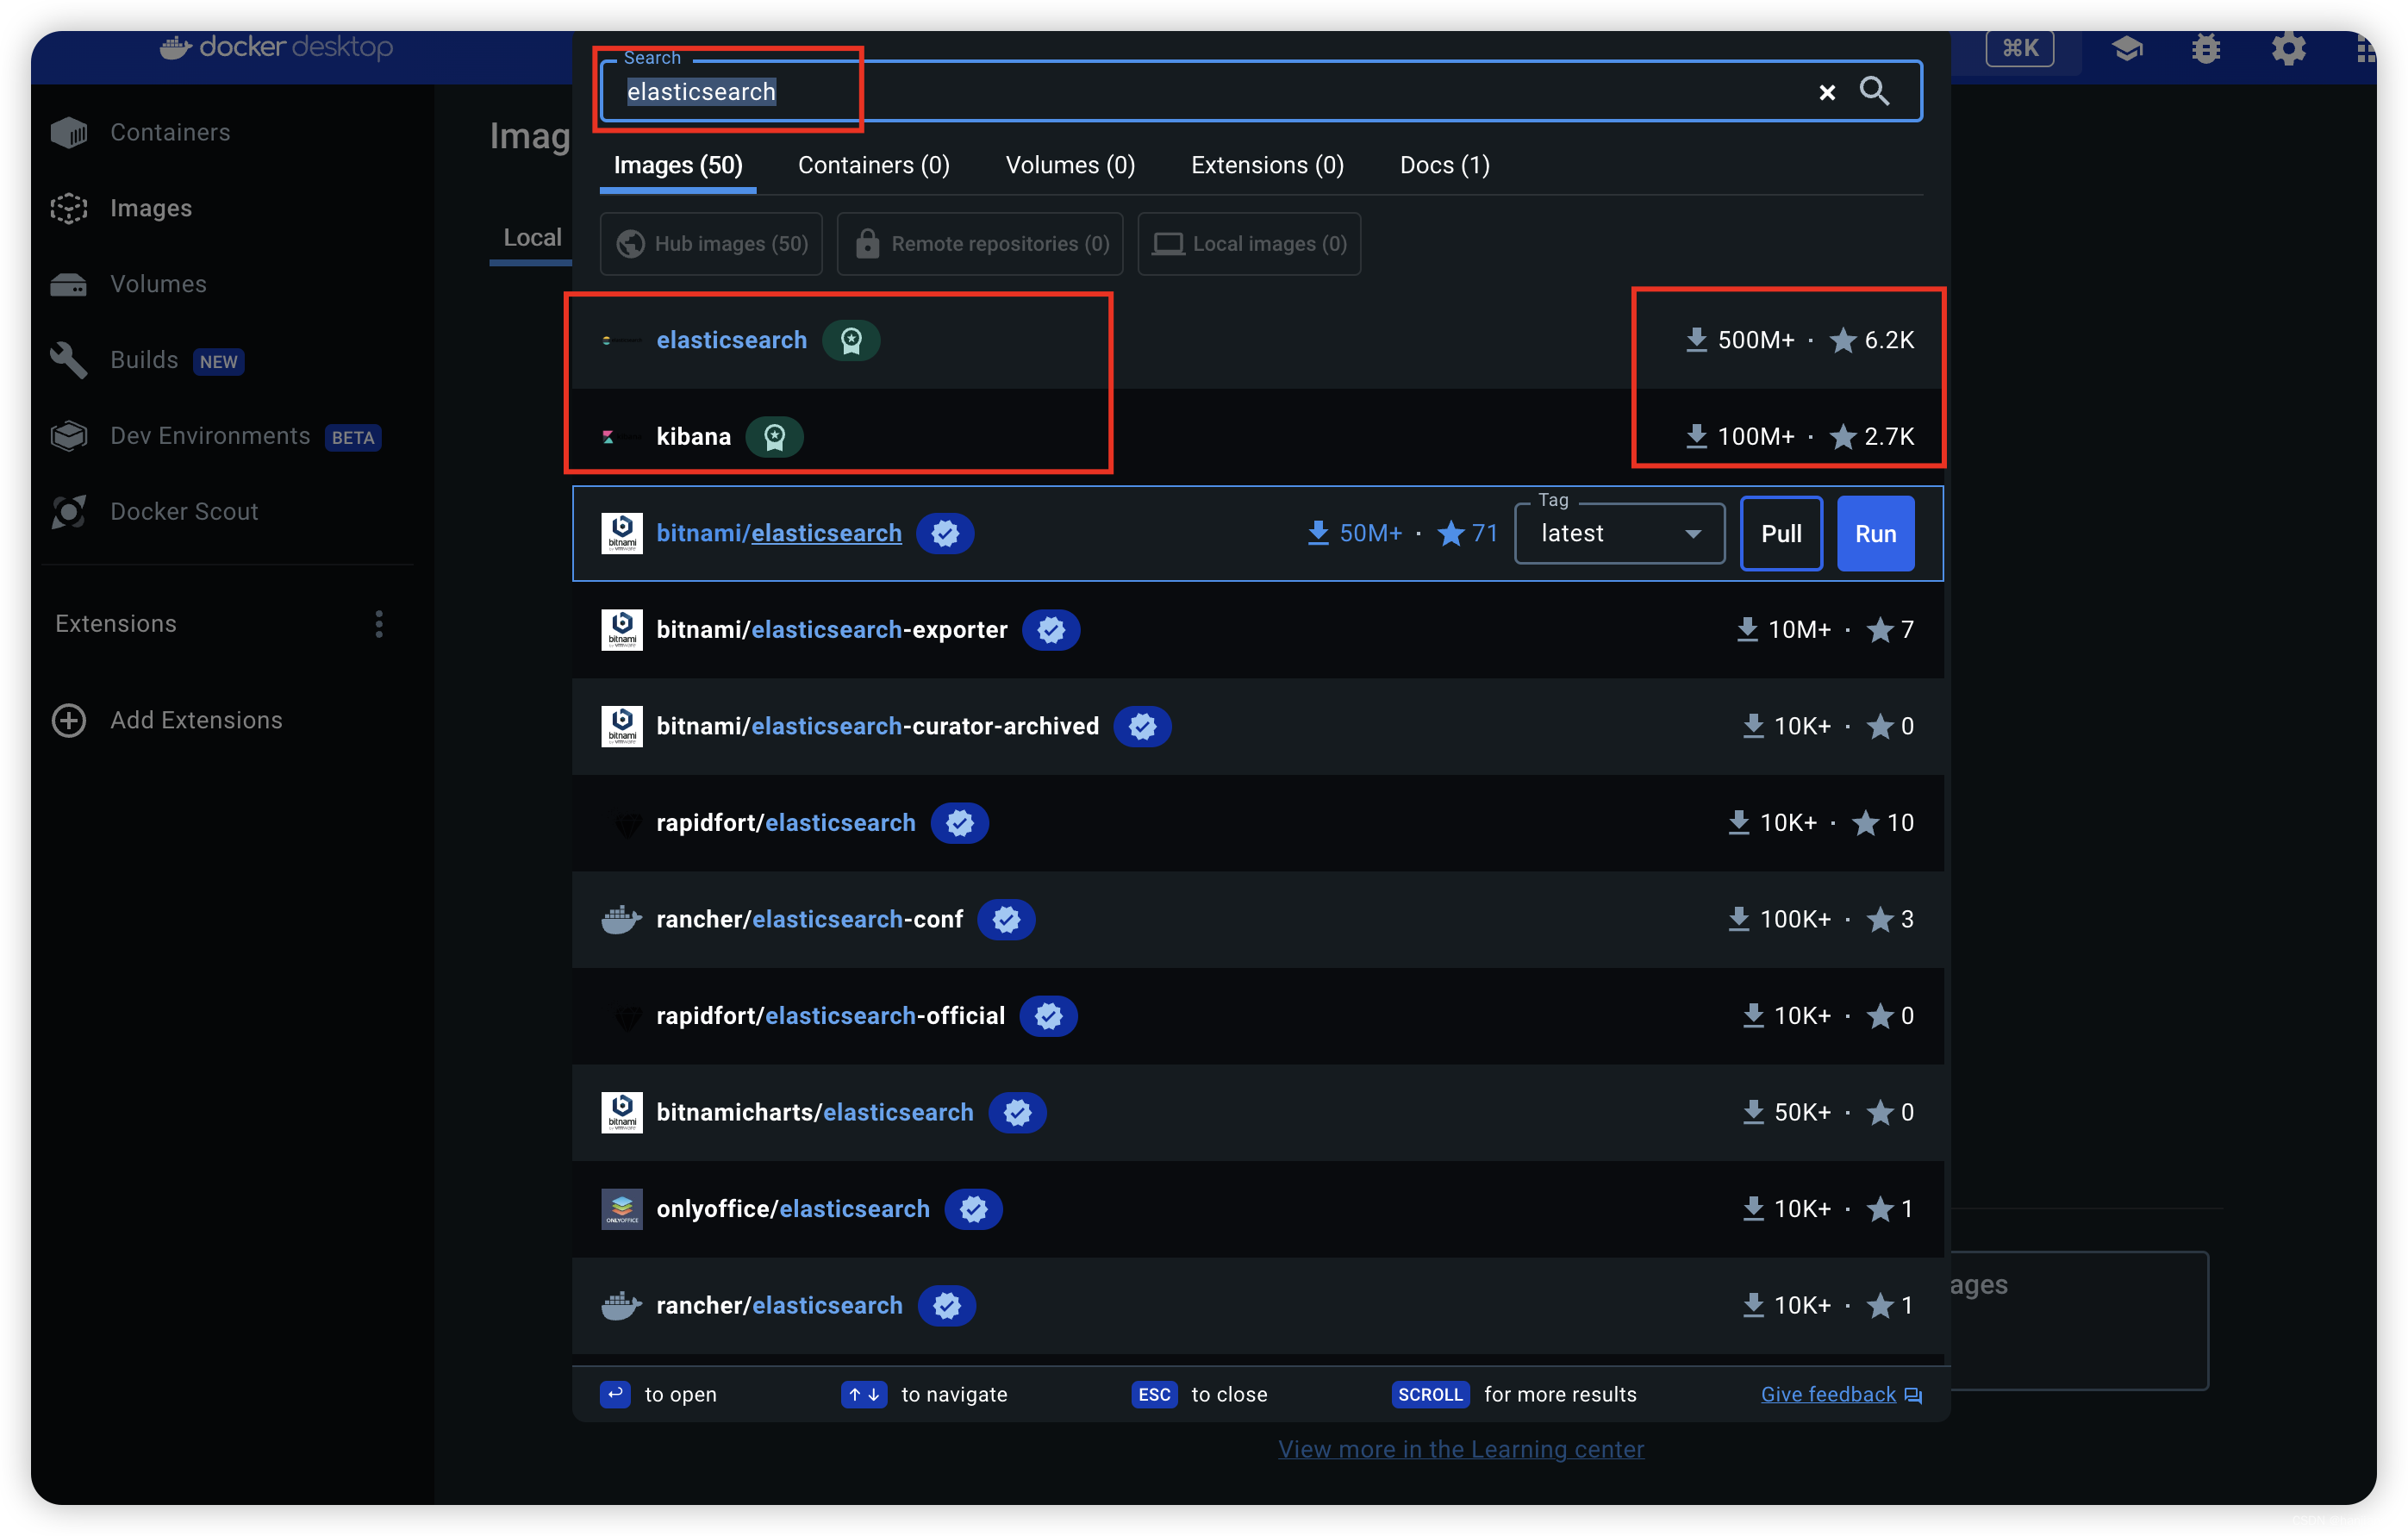Click the Extensions sidebar icon
The width and height of the screenshot is (2408, 1536).
pos(114,623)
